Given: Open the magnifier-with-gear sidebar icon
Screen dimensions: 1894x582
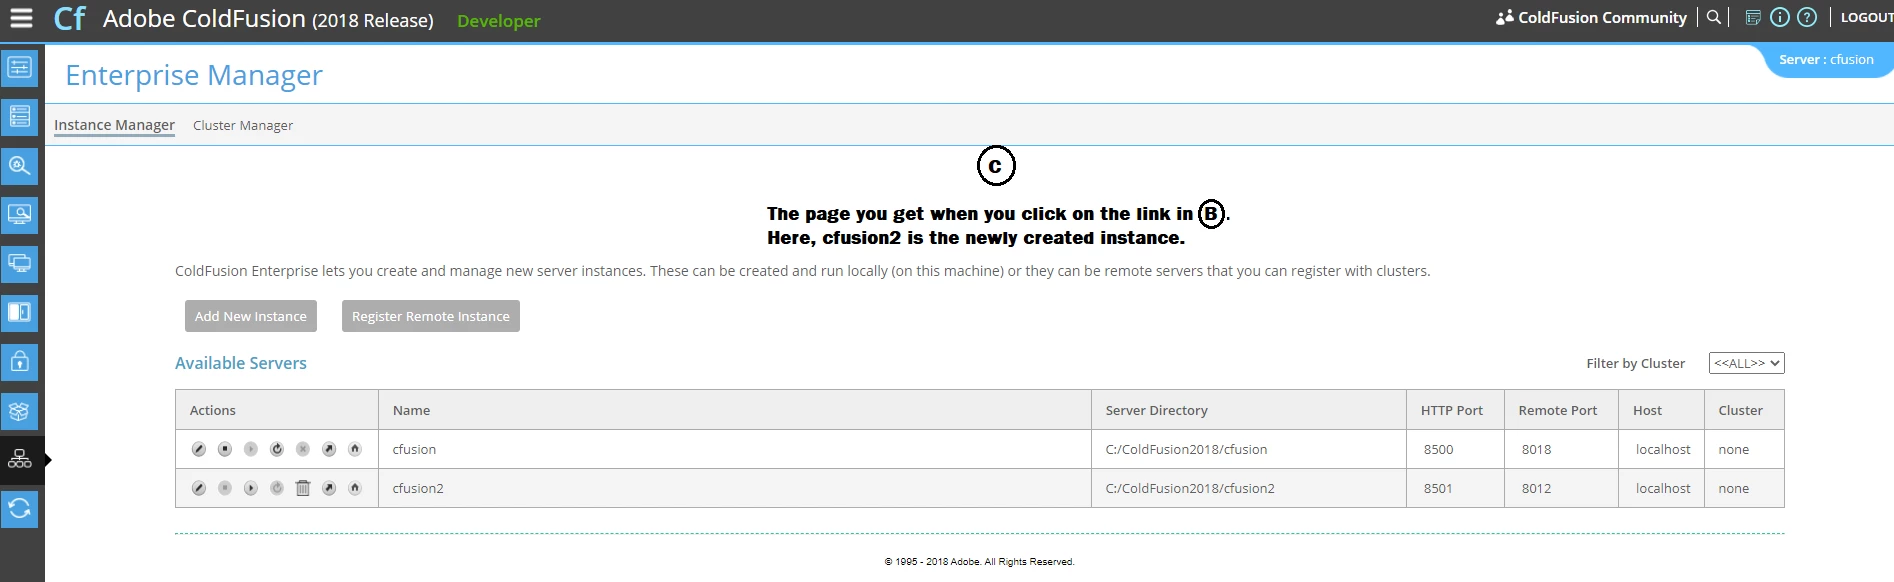Looking at the screenshot, I should (x=19, y=165).
